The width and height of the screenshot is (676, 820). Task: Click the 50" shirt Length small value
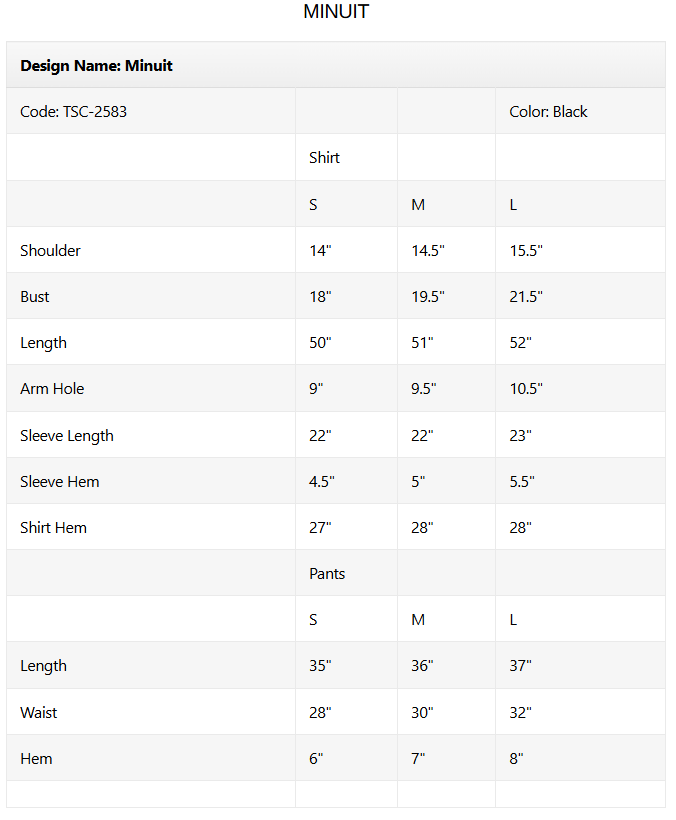pyautogui.click(x=320, y=343)
